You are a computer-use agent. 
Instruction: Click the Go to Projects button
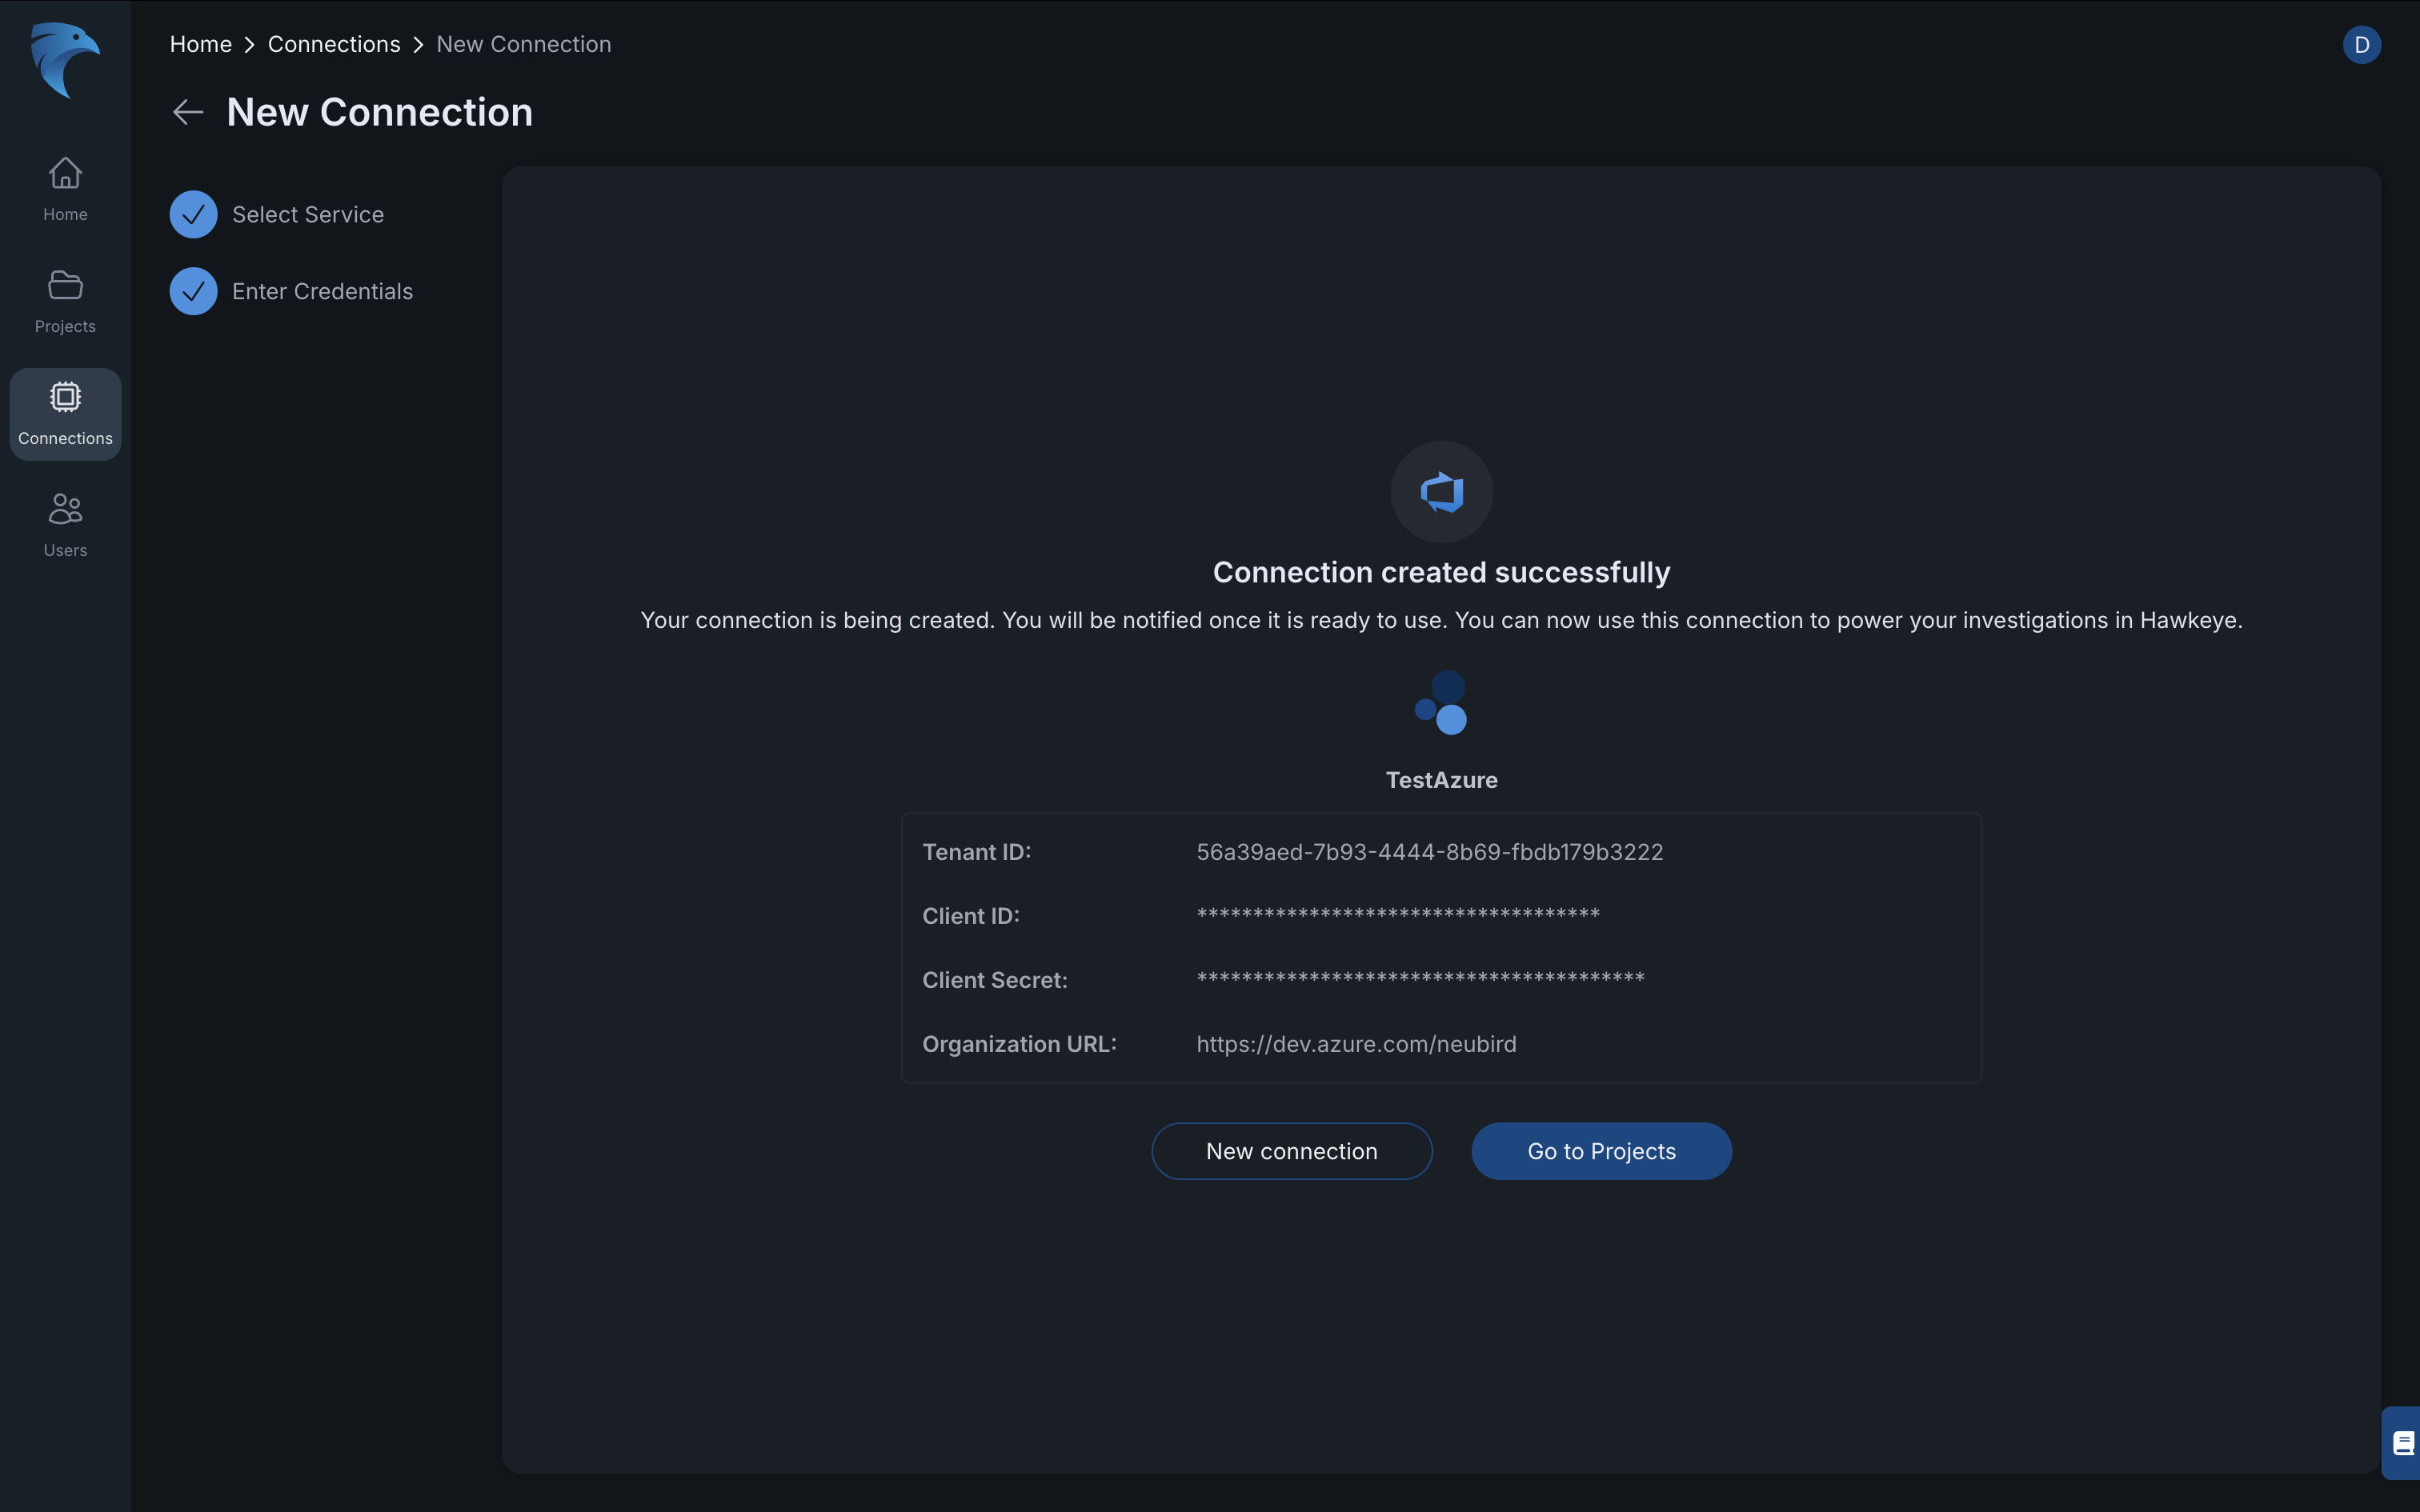pos(1600,1150)
